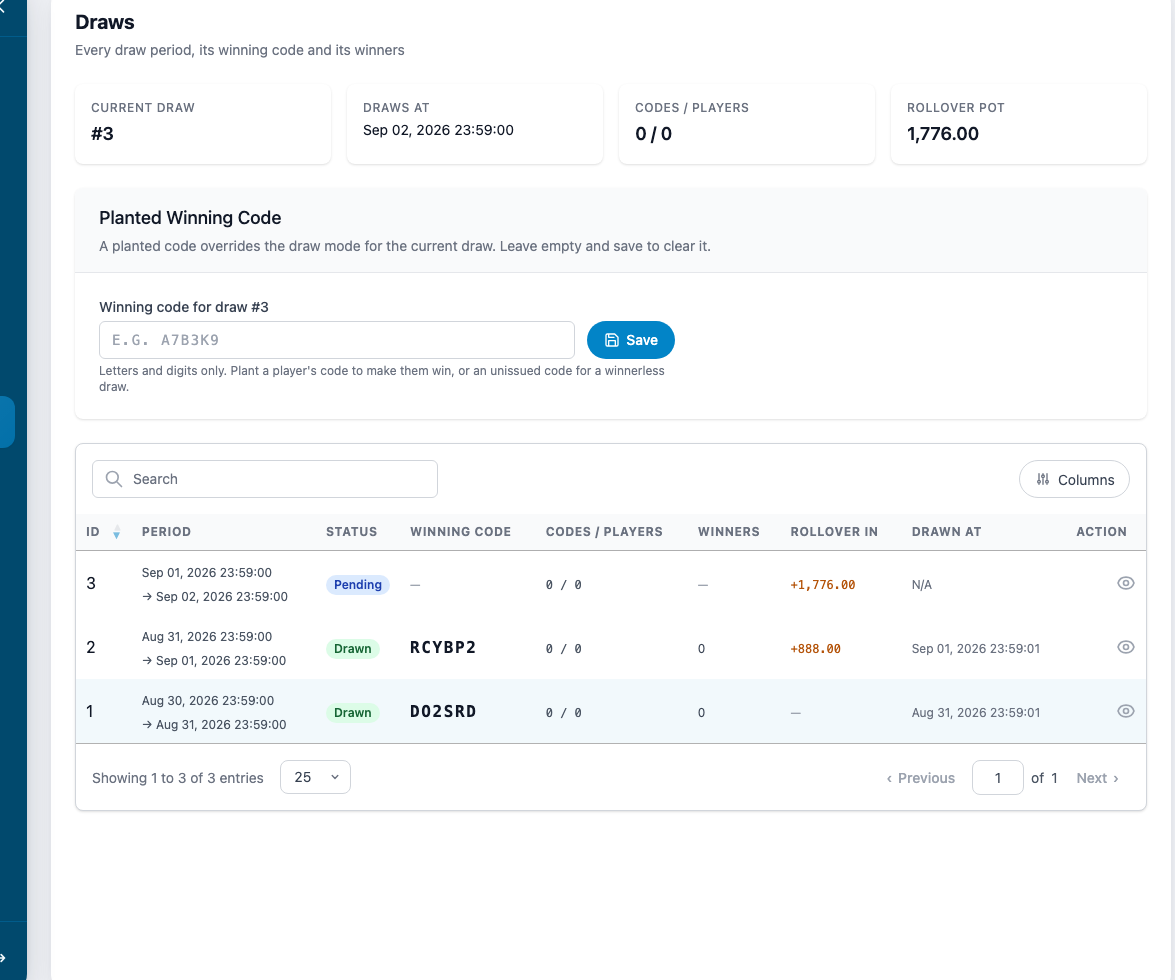Image resolution: width=1175 pixels, height=980 pixels.
Task: Click the search magnifier icon
Action: tap(114, 479)
